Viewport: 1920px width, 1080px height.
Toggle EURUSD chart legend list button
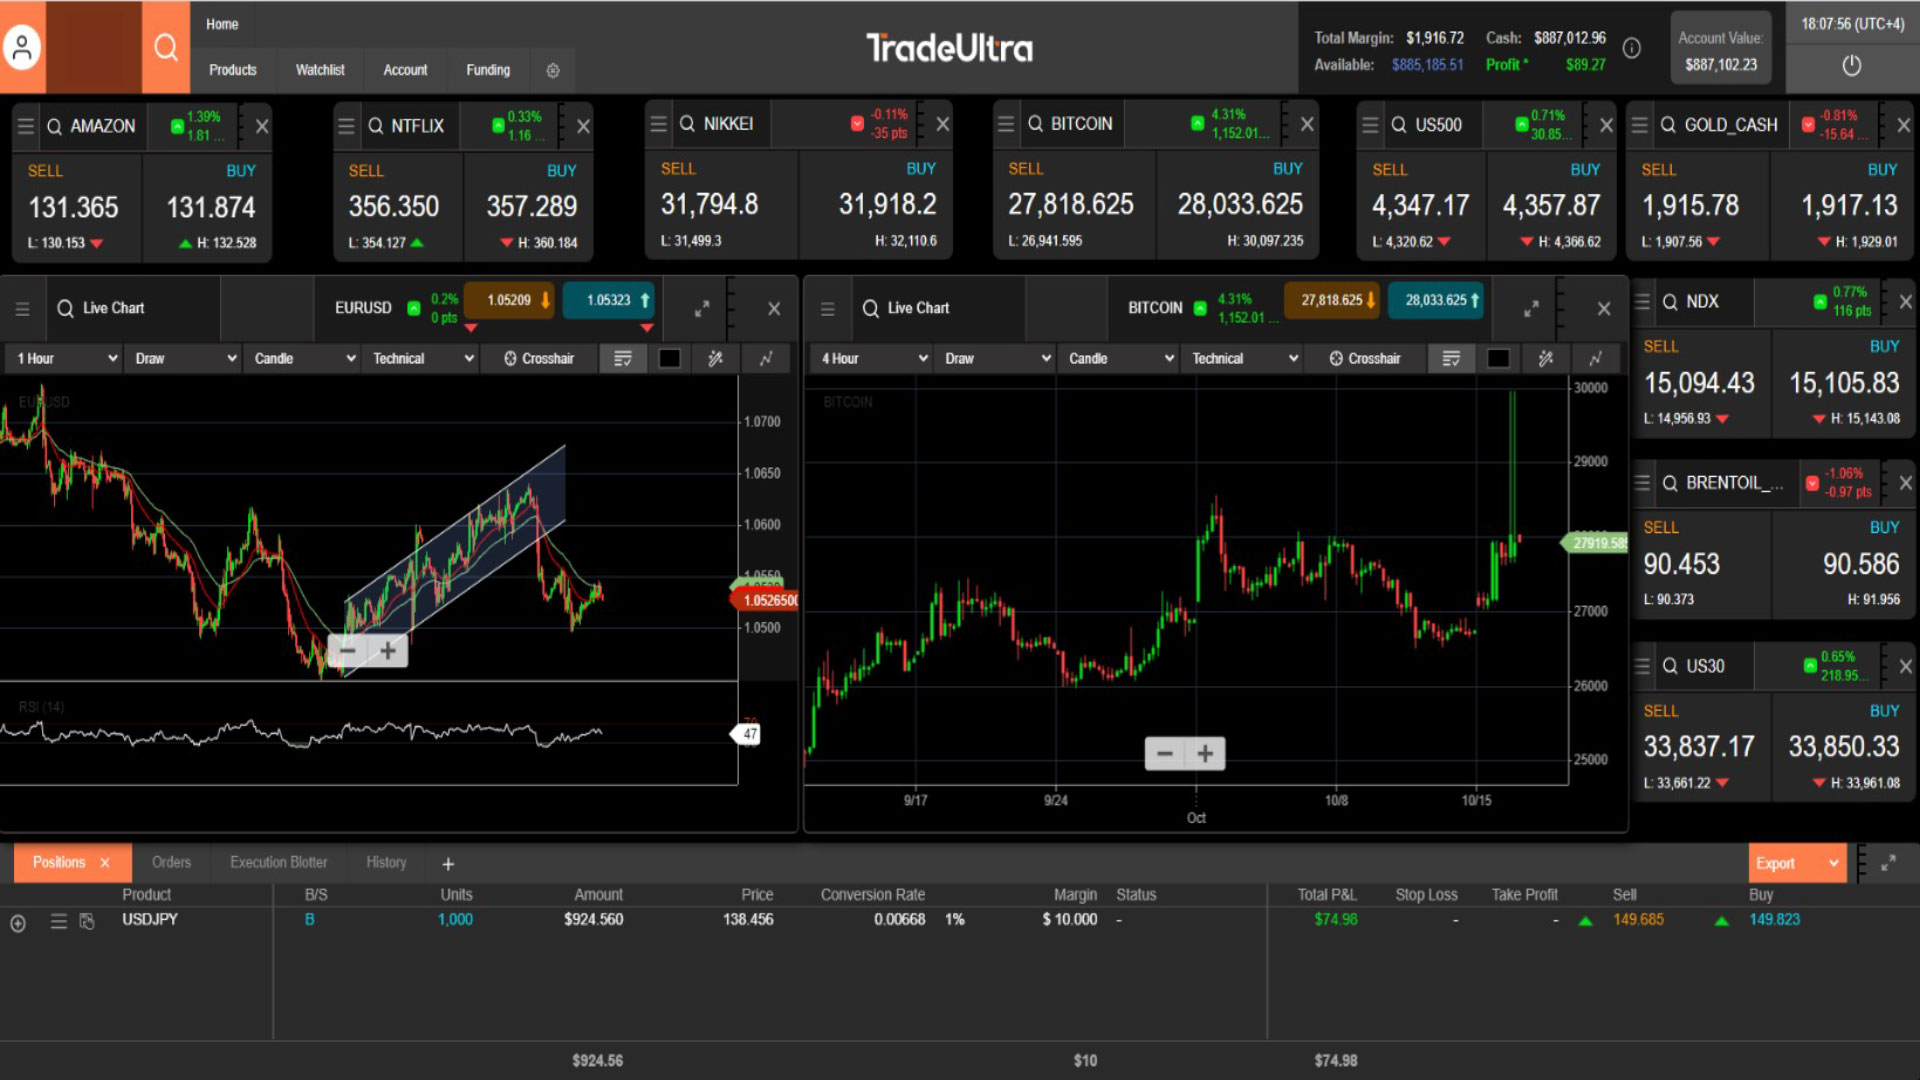623,358
